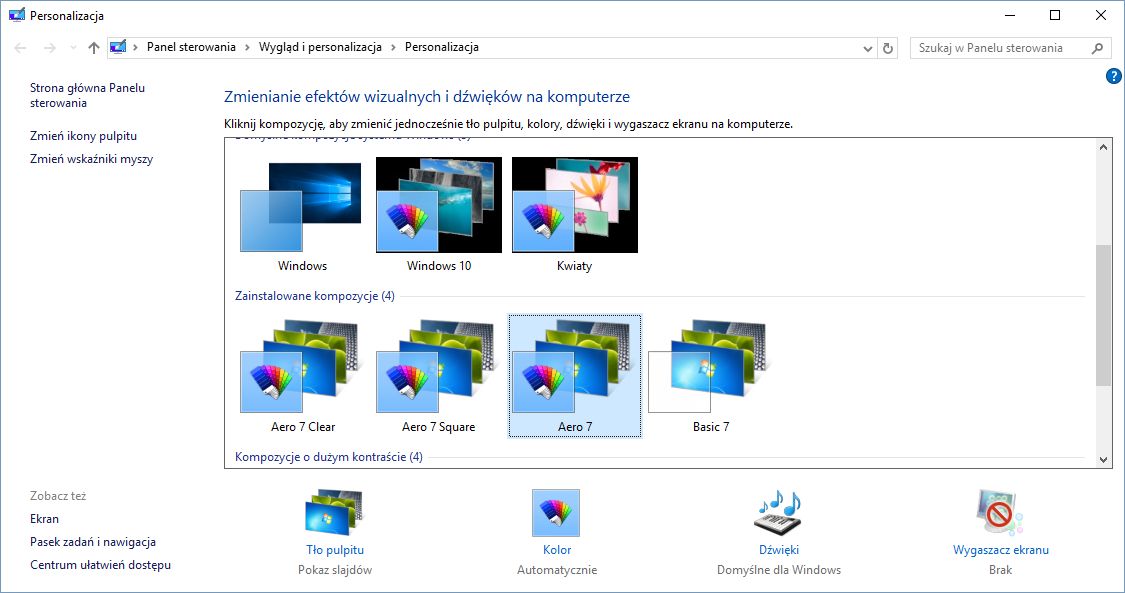The width and height of the screenshot is (1125, 593).
Task: Click the theme list scrollbar thumb
Action: [1103, 316]
